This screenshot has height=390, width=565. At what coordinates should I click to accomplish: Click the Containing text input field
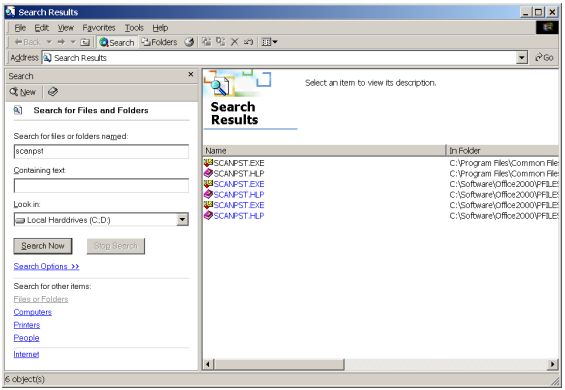(x=101, y=185)
